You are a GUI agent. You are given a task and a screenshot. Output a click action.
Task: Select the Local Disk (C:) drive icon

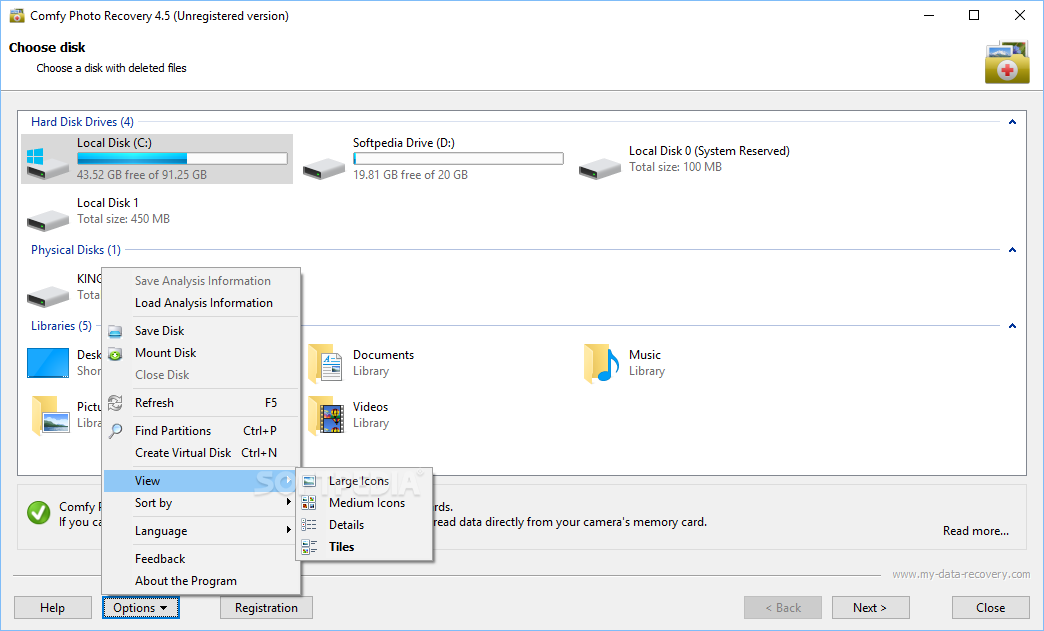(x=47, y=163)
